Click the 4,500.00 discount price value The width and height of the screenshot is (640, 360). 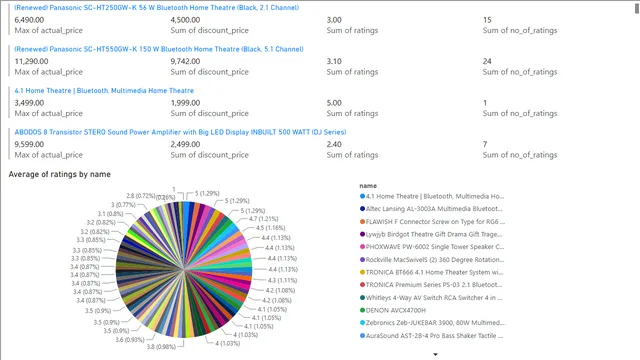coord(185,20)
